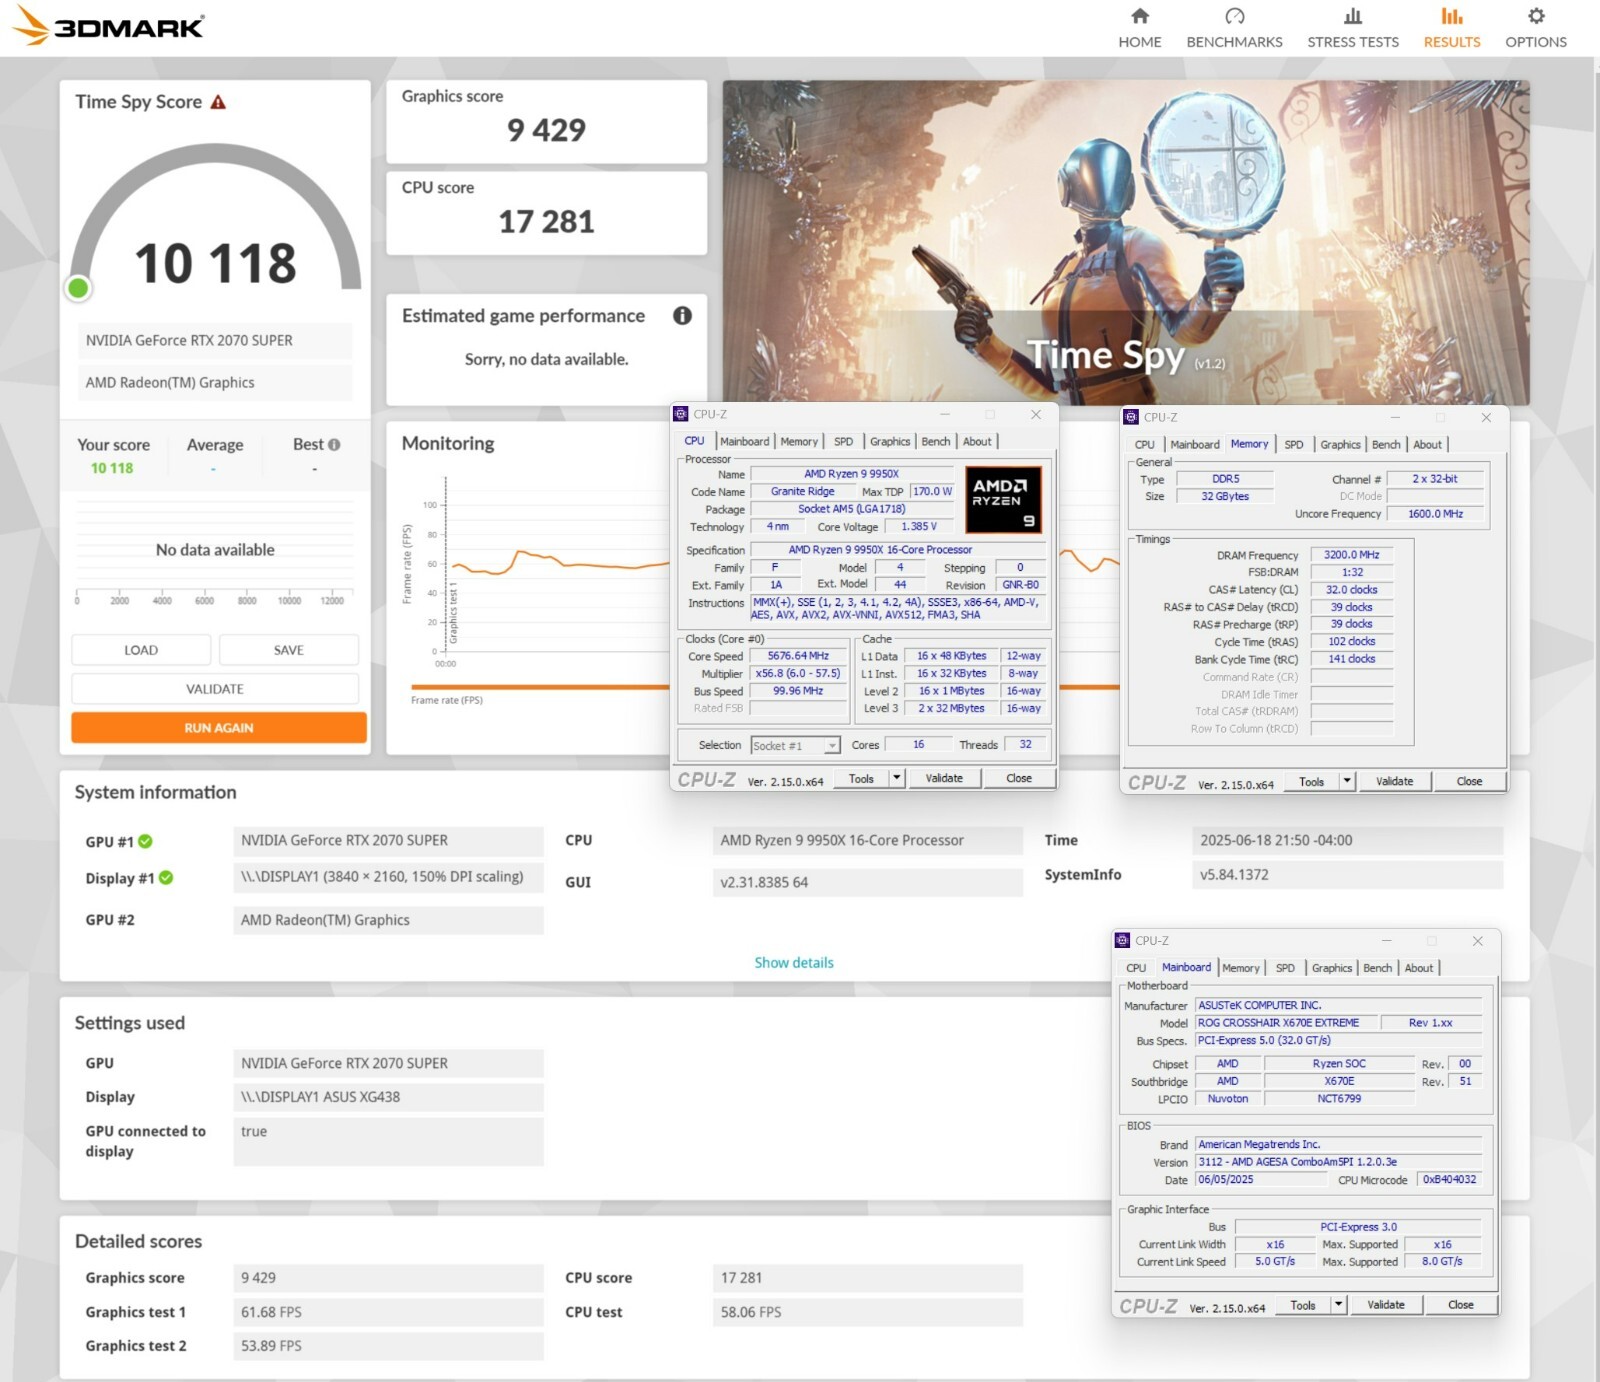Switch to SPD tab in CPU-Z CPU window
Screen dimensions: 1600x1382
[x=843, y=442]
